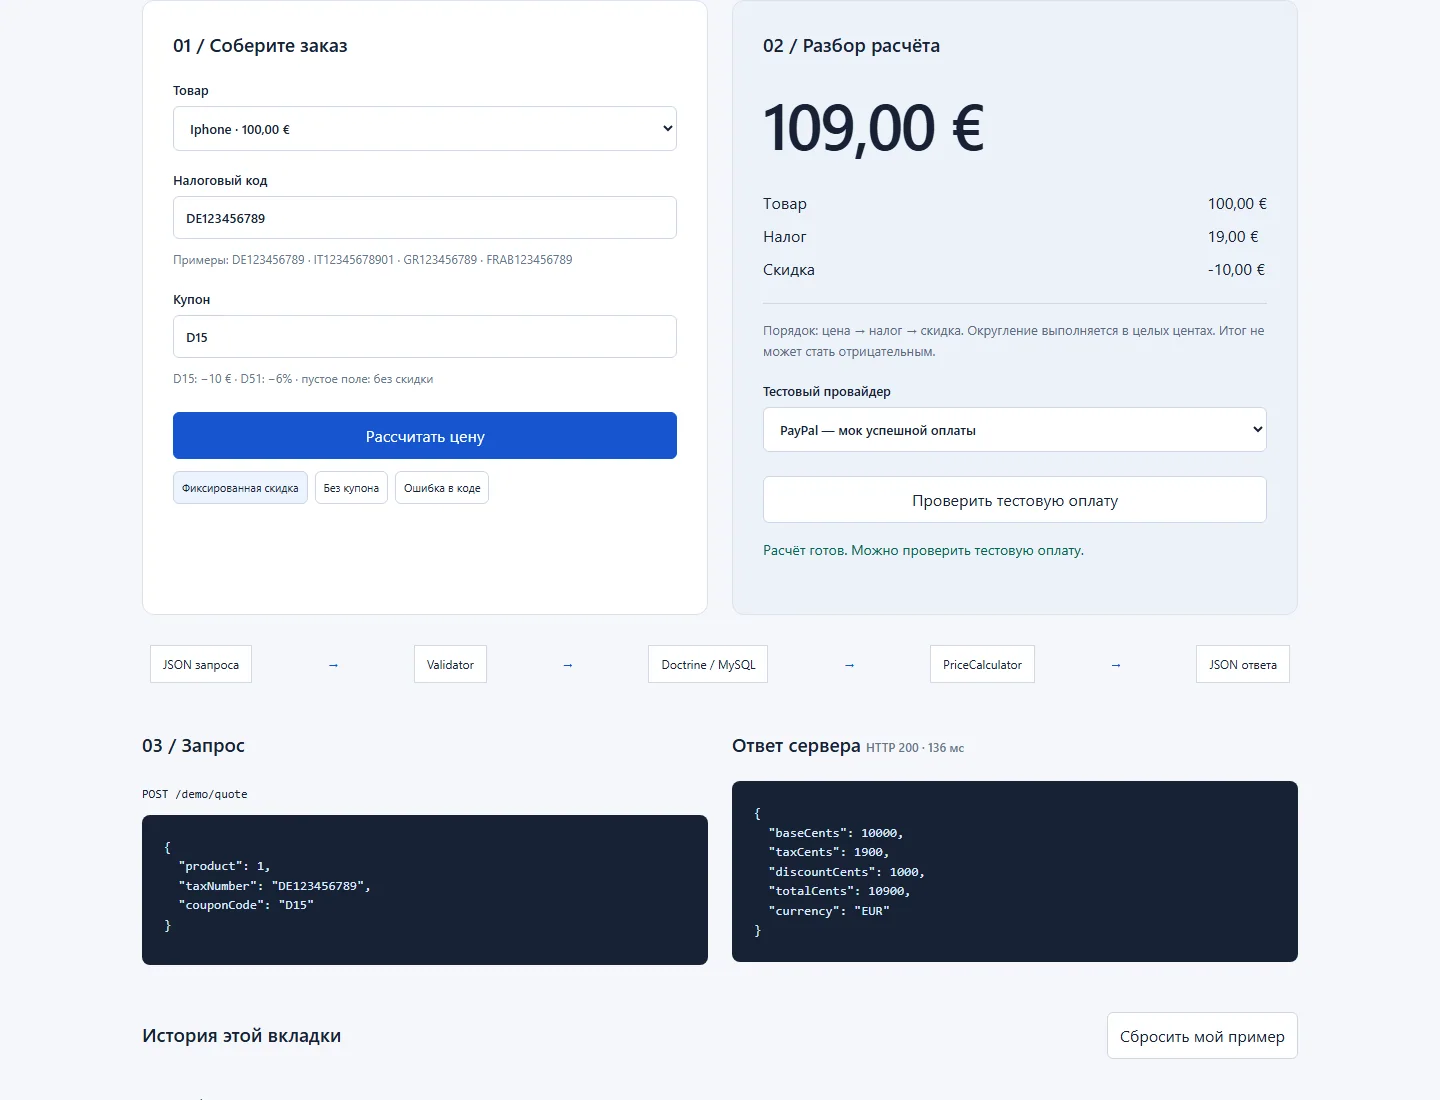This screenshot has width=1440, height=1100.
Task: Click the Проверить тестовую оплату button
Action: tap(1015, 500)
